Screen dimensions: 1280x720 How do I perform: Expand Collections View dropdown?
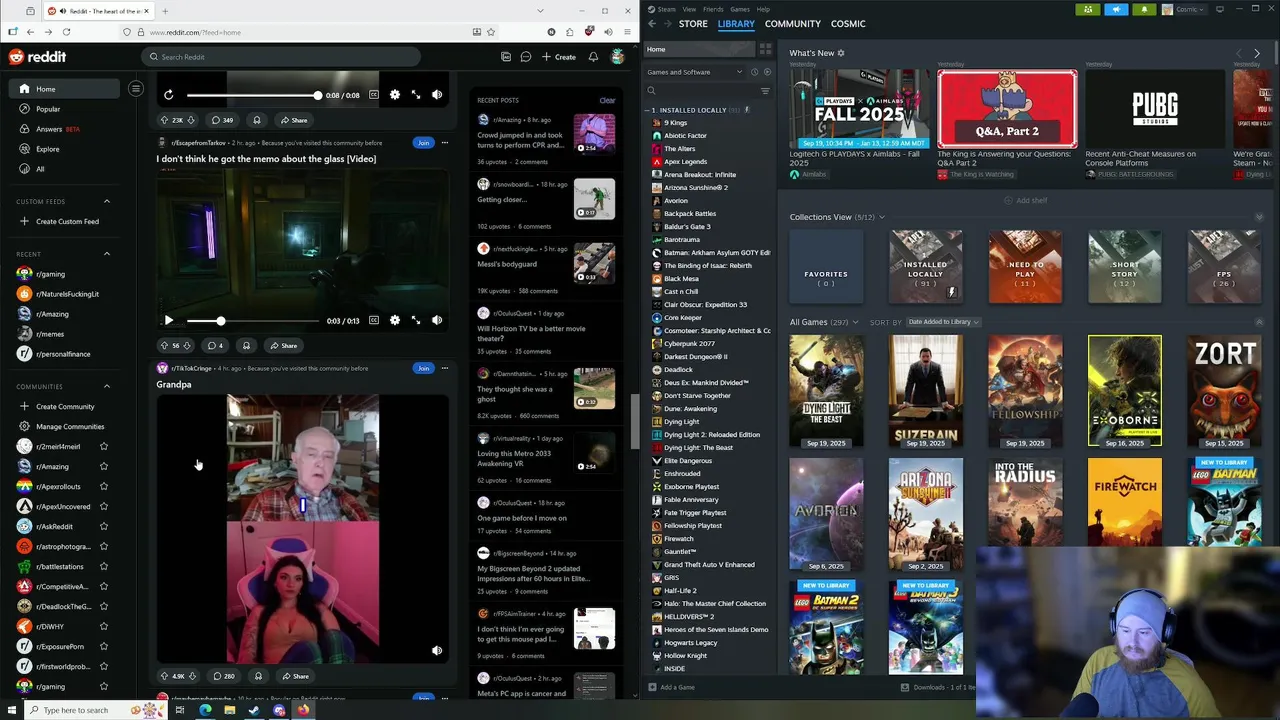(883, 217)
